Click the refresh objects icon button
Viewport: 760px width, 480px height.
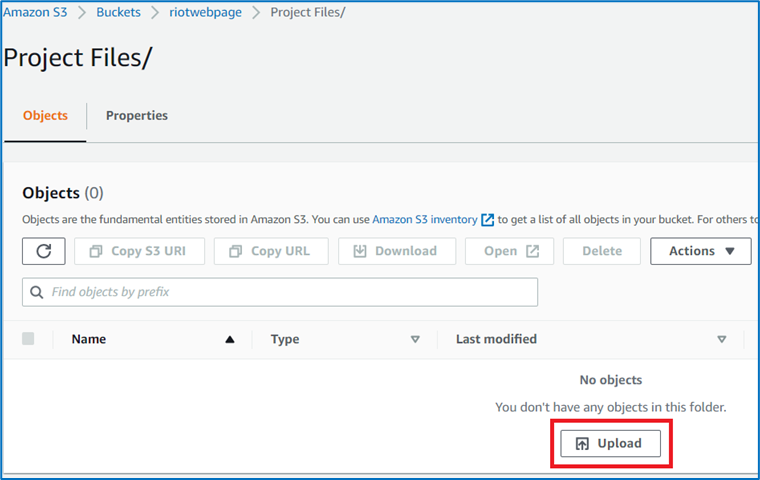pyautogui.click(x=44, y=251)
